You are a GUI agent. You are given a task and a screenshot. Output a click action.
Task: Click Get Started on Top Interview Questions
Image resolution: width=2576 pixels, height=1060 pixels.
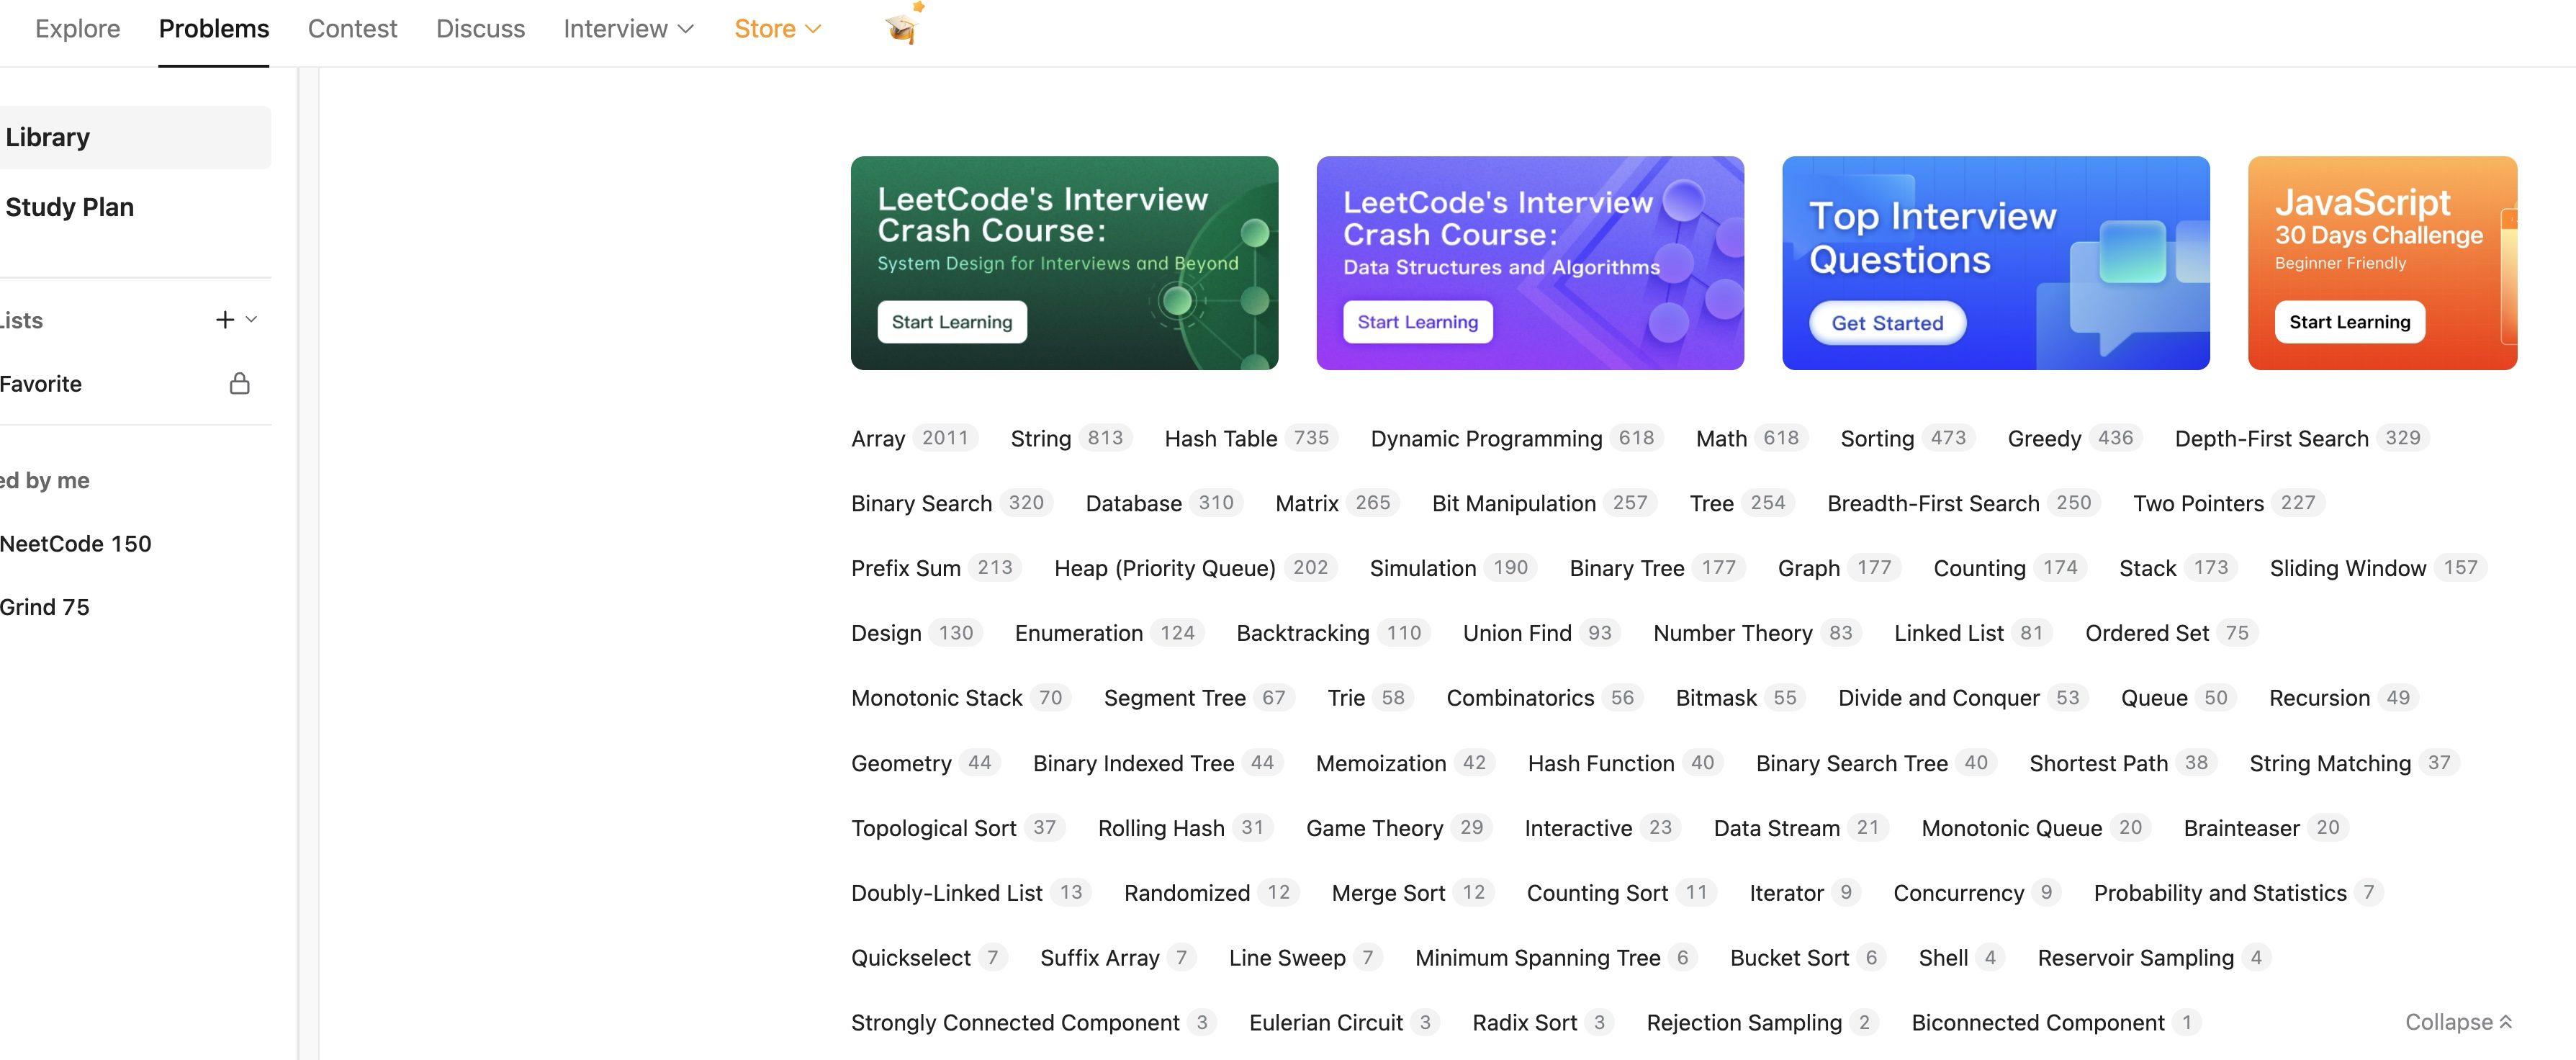(x=1886, y=322)
